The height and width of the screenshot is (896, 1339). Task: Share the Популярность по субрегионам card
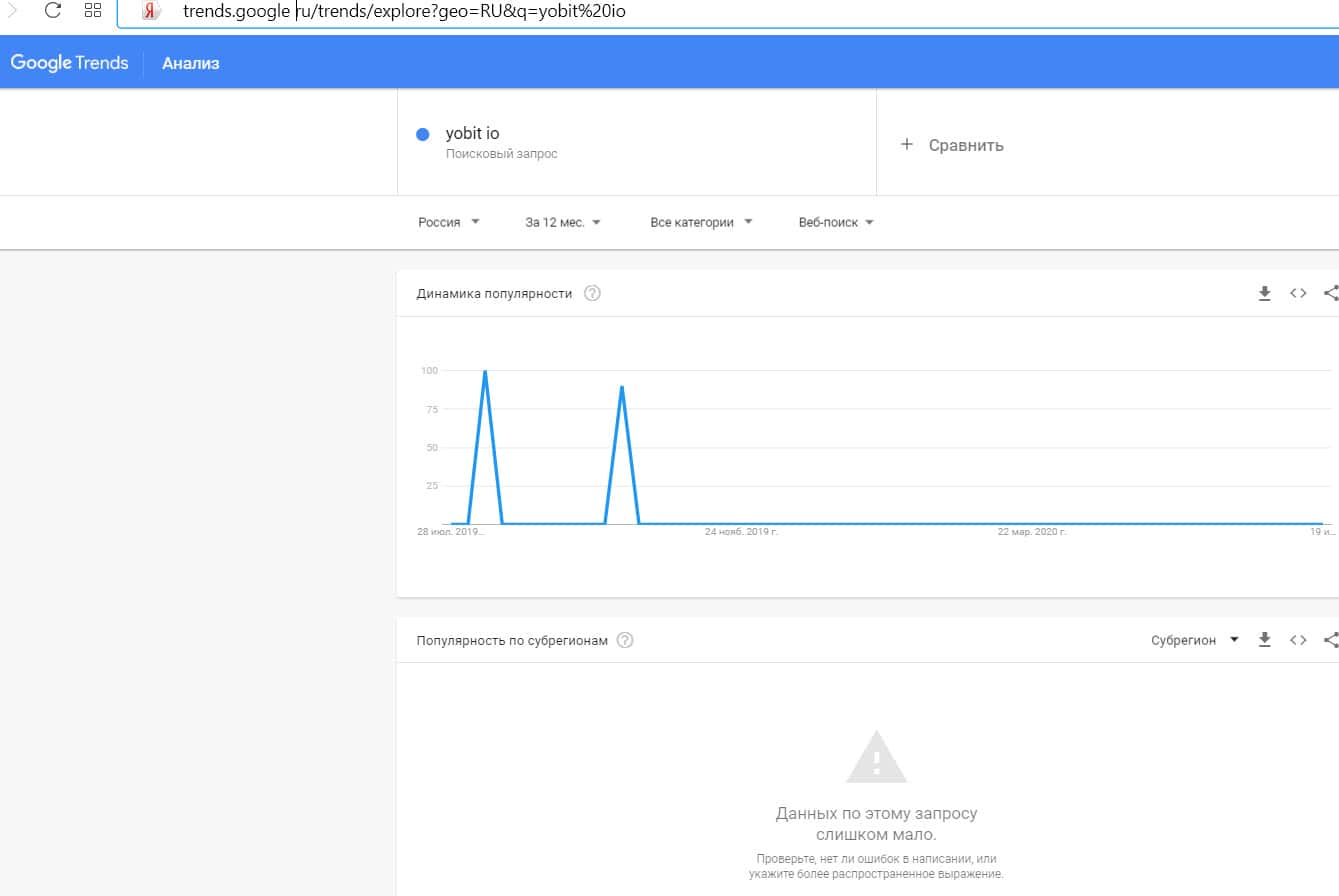coord(1331,640)
